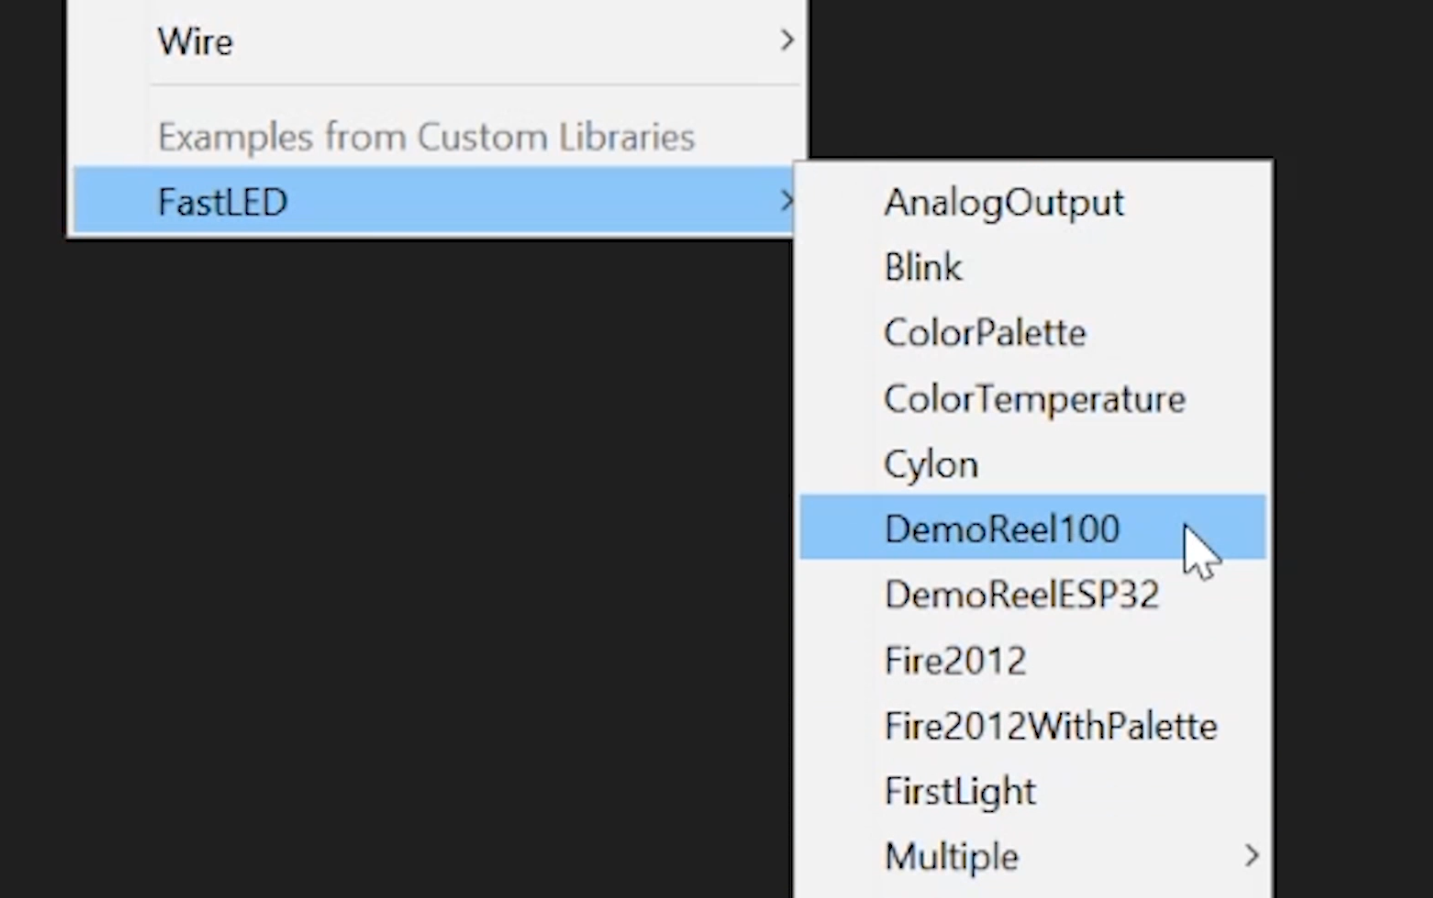Open the highlighted DemoReel100 example
The height and width of the screenshot is (898, 1433).
[1001, 529]
